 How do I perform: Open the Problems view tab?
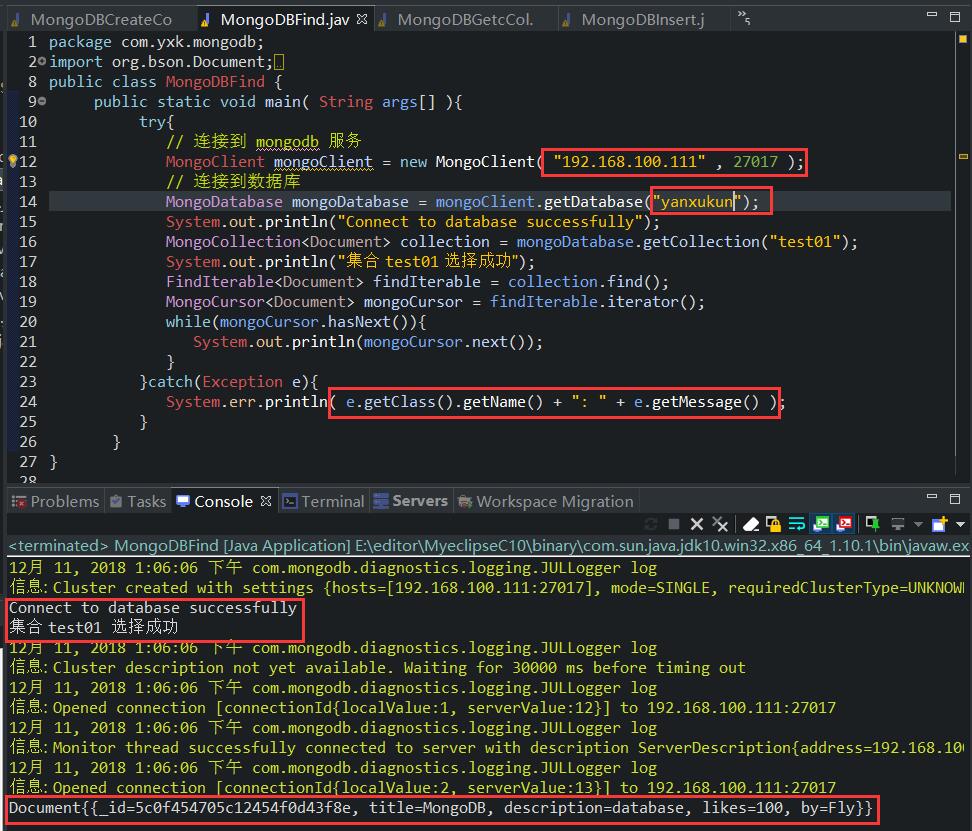click(x=56, y=501)
